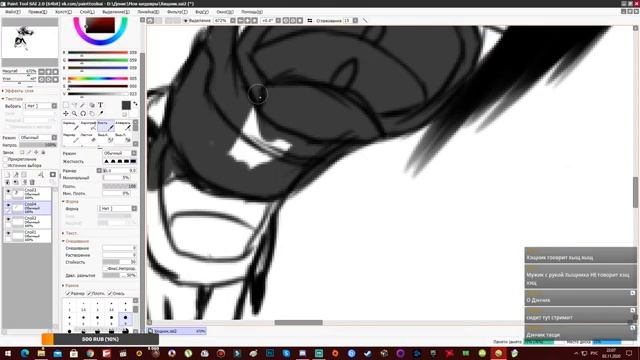Create a new layer in layer panel
640x360 pixels.
[x=7, y=175]
